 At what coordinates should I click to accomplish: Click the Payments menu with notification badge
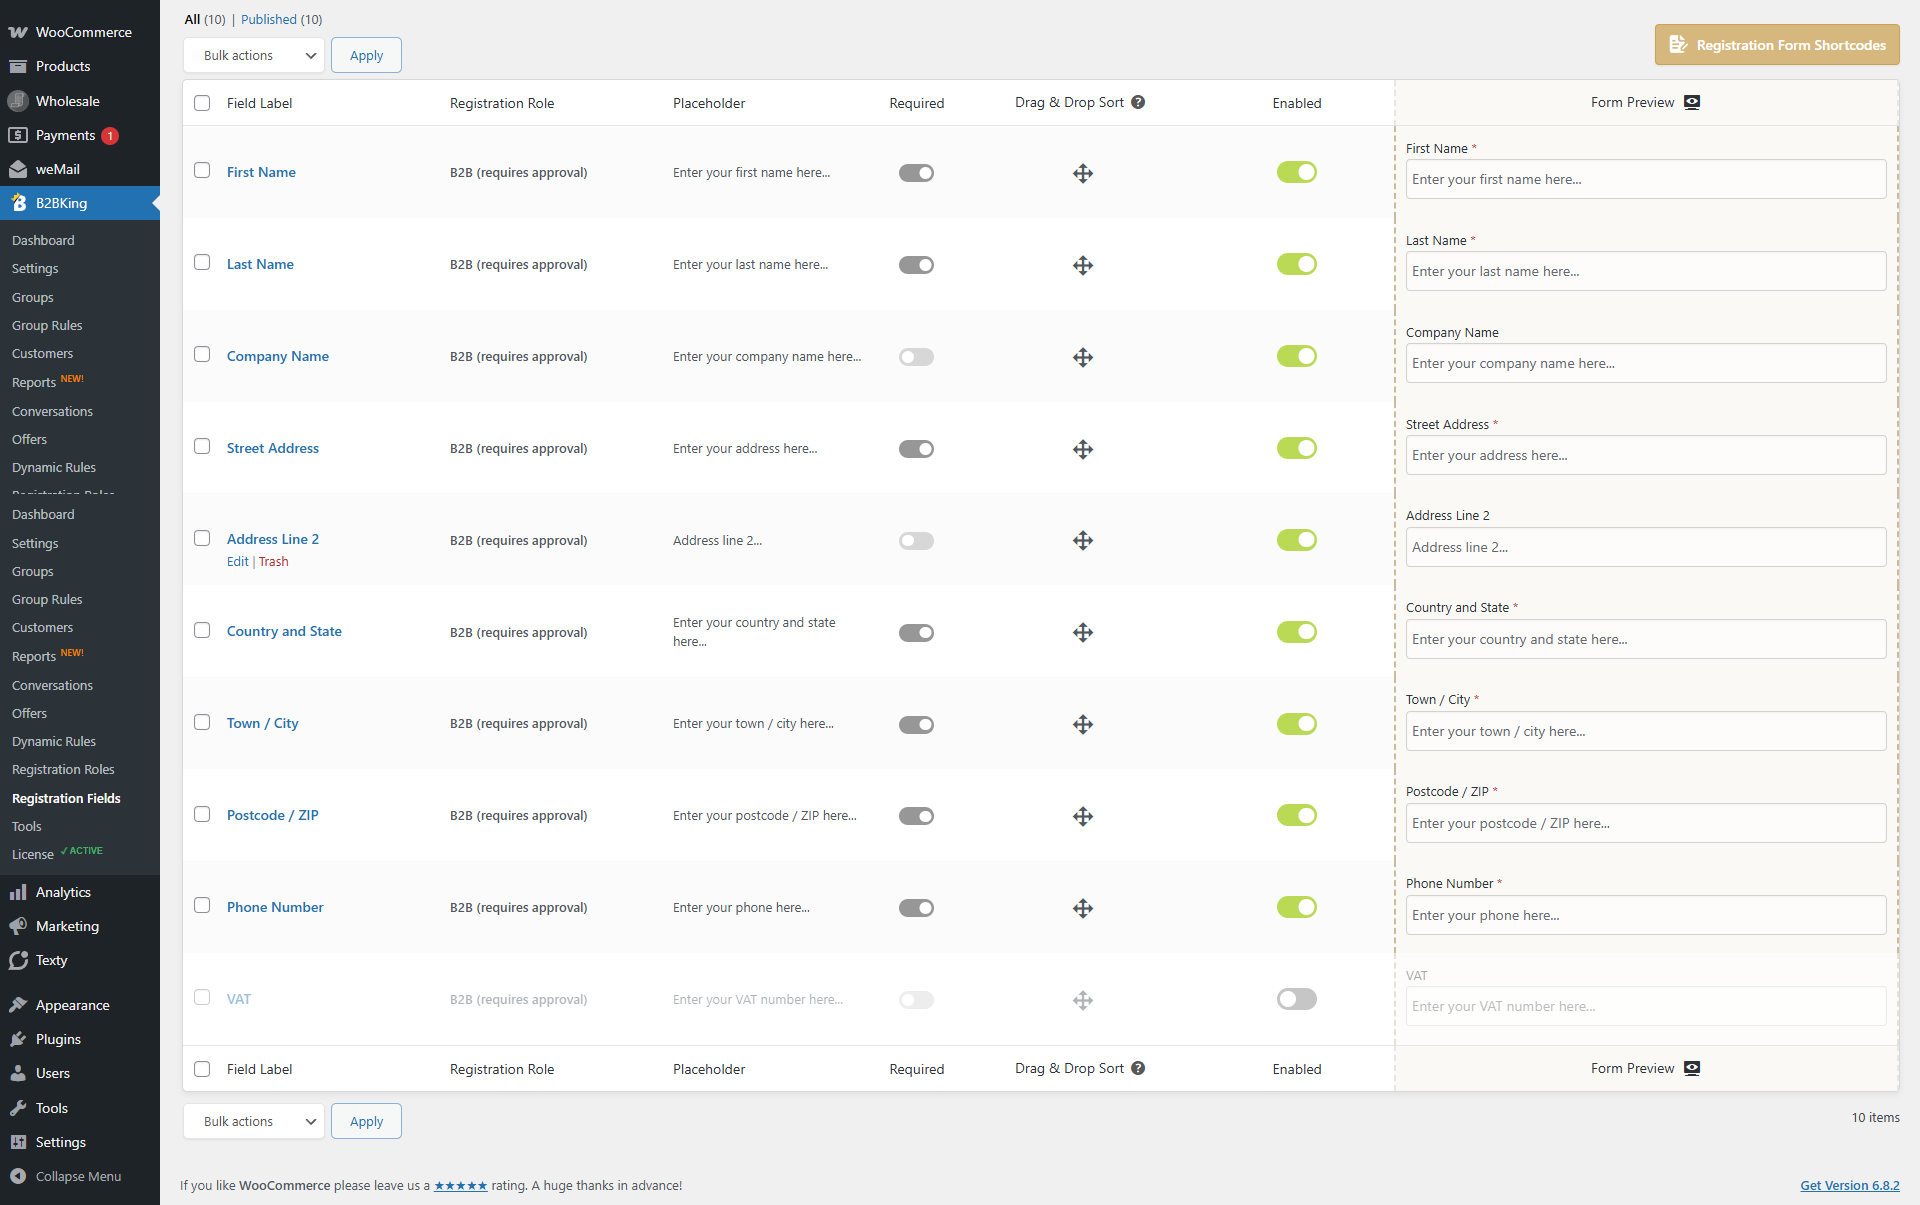click(x=66, y=135)
